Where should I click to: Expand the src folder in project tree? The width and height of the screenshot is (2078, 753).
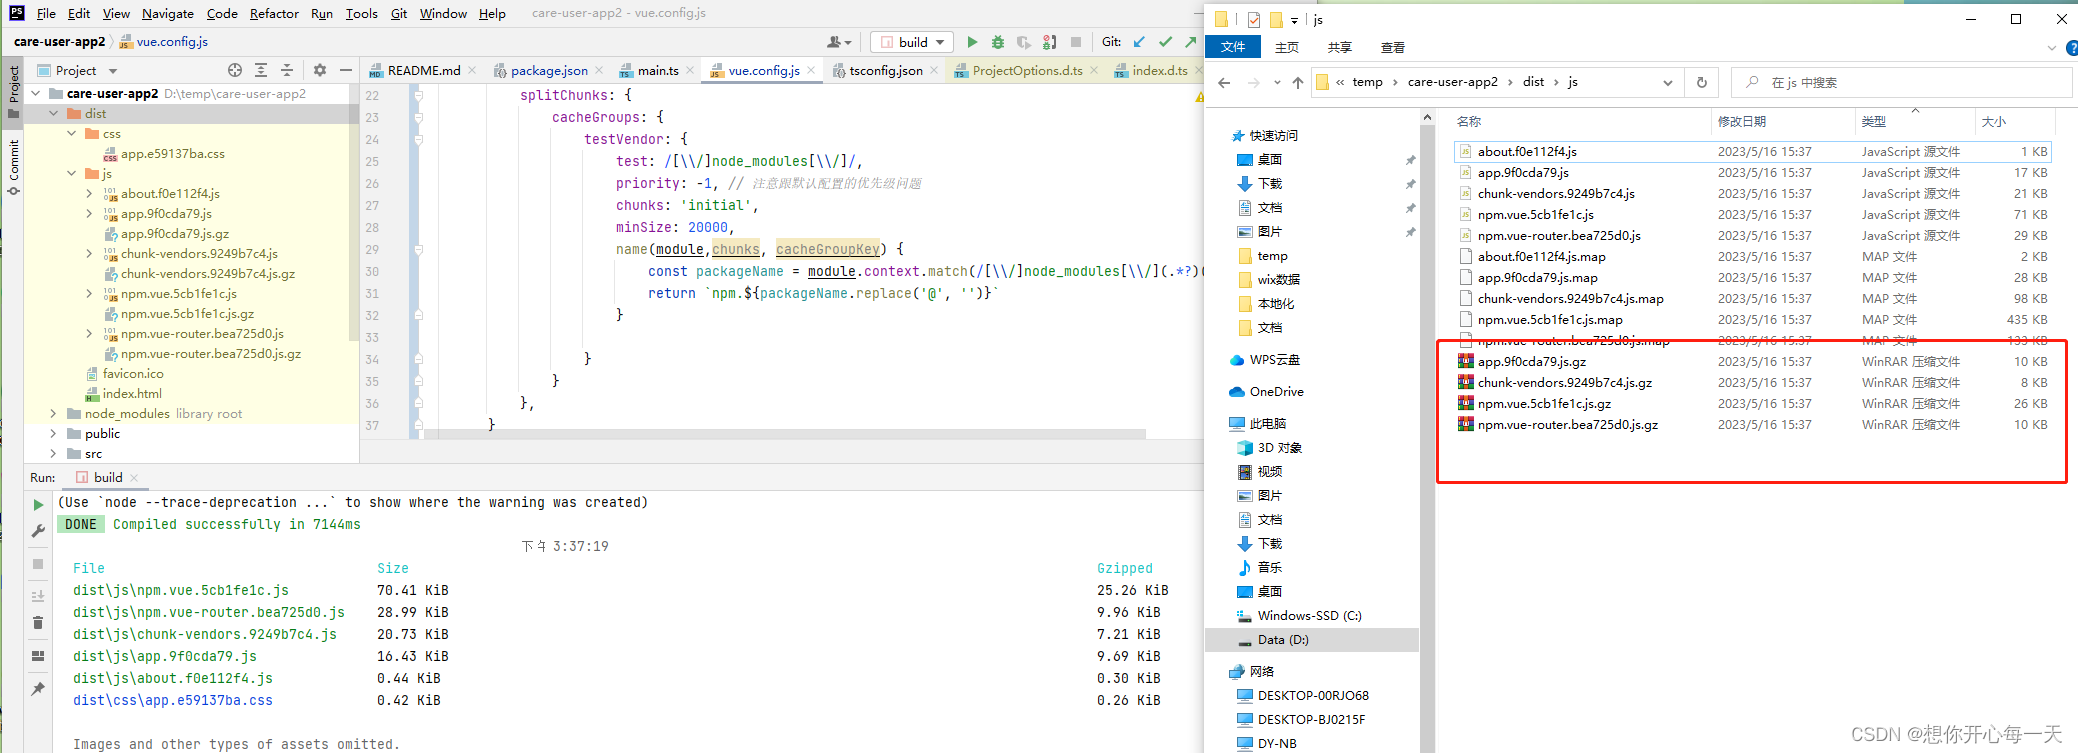[x=54, y=454]
